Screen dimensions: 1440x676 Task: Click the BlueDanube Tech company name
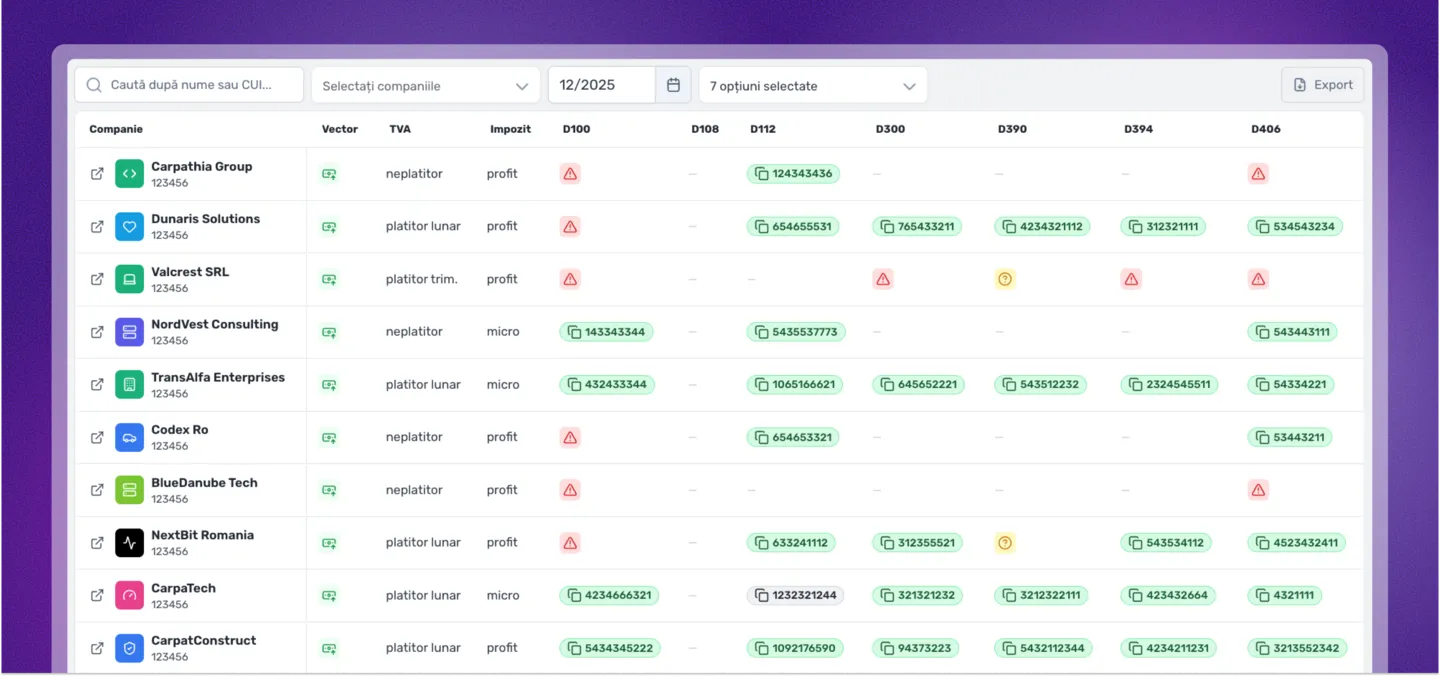click(x=204, y=483)
